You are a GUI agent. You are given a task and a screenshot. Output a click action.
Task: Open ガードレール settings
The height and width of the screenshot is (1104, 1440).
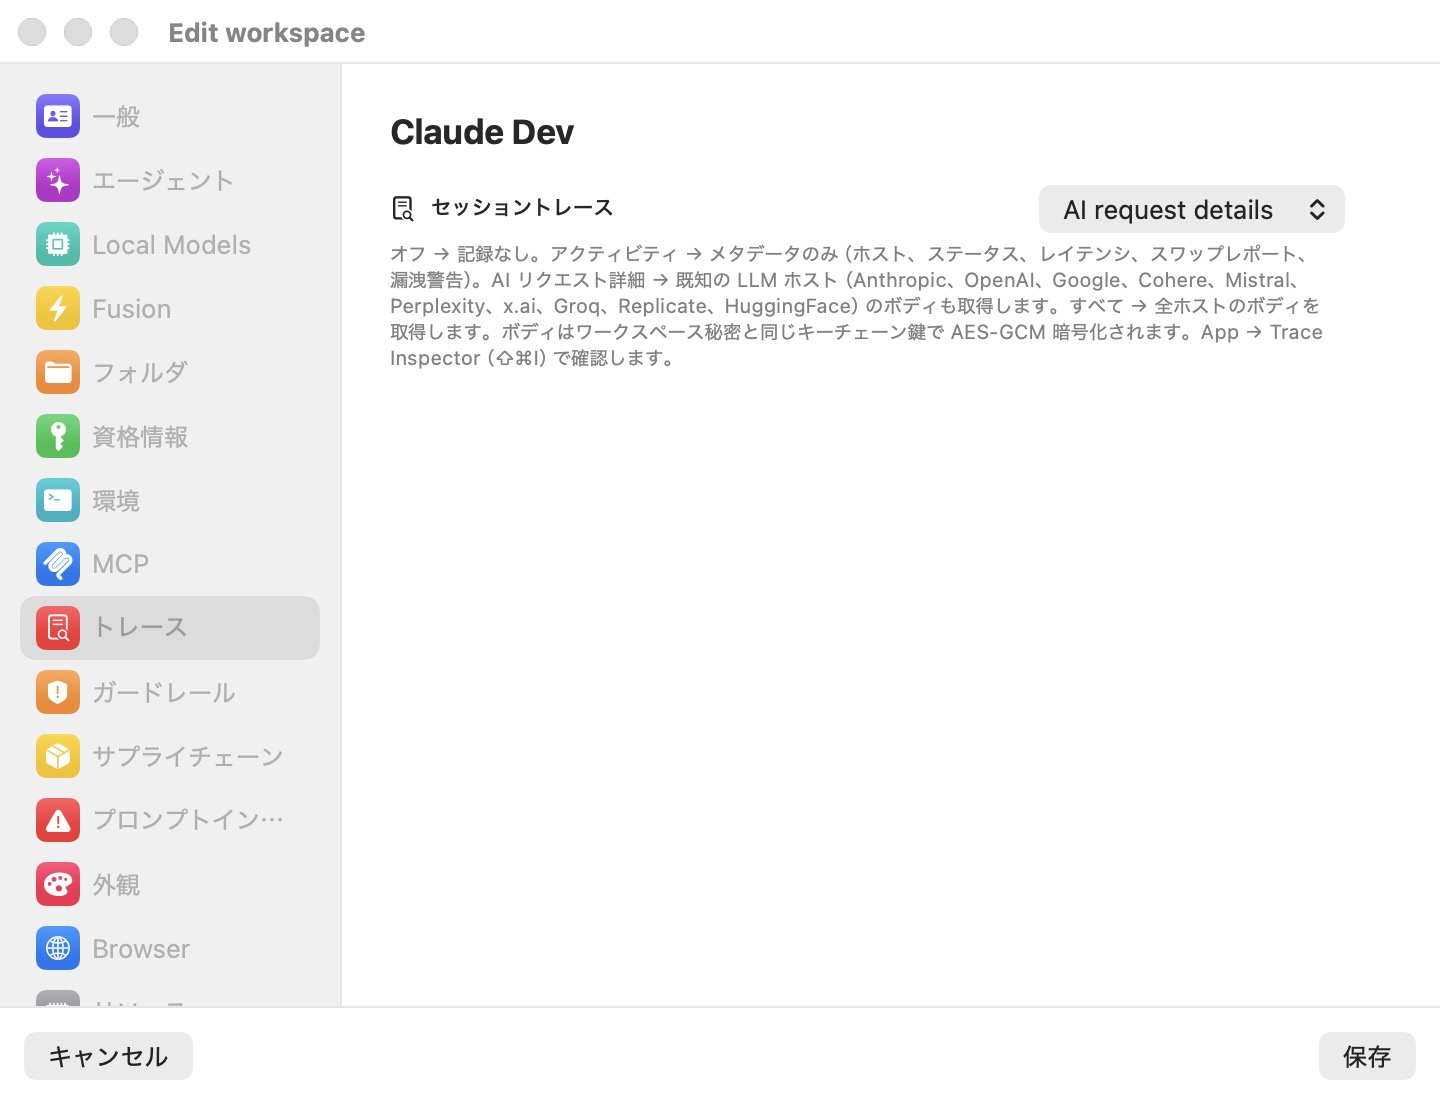(170, 692)
